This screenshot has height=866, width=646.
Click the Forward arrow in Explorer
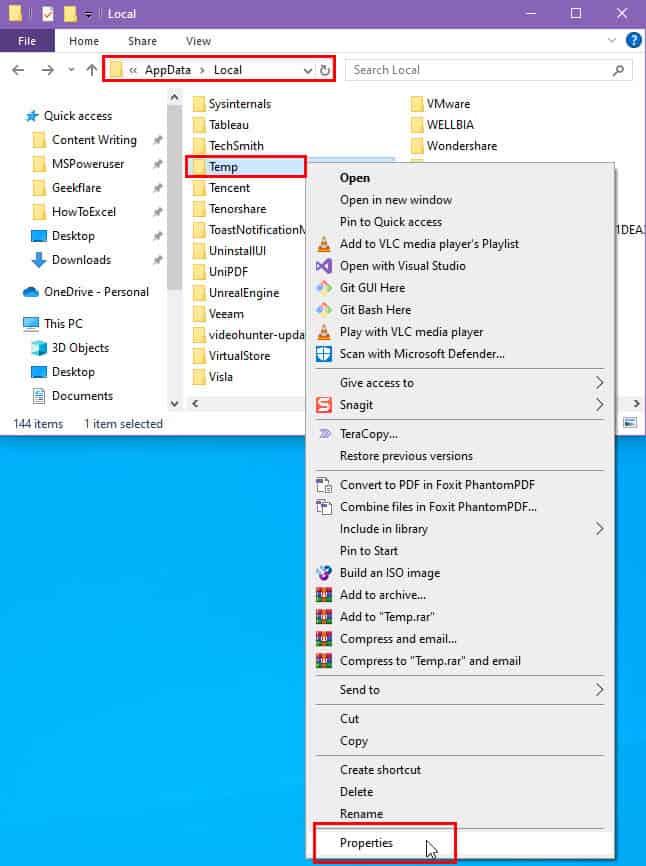(x=48, y=70)
